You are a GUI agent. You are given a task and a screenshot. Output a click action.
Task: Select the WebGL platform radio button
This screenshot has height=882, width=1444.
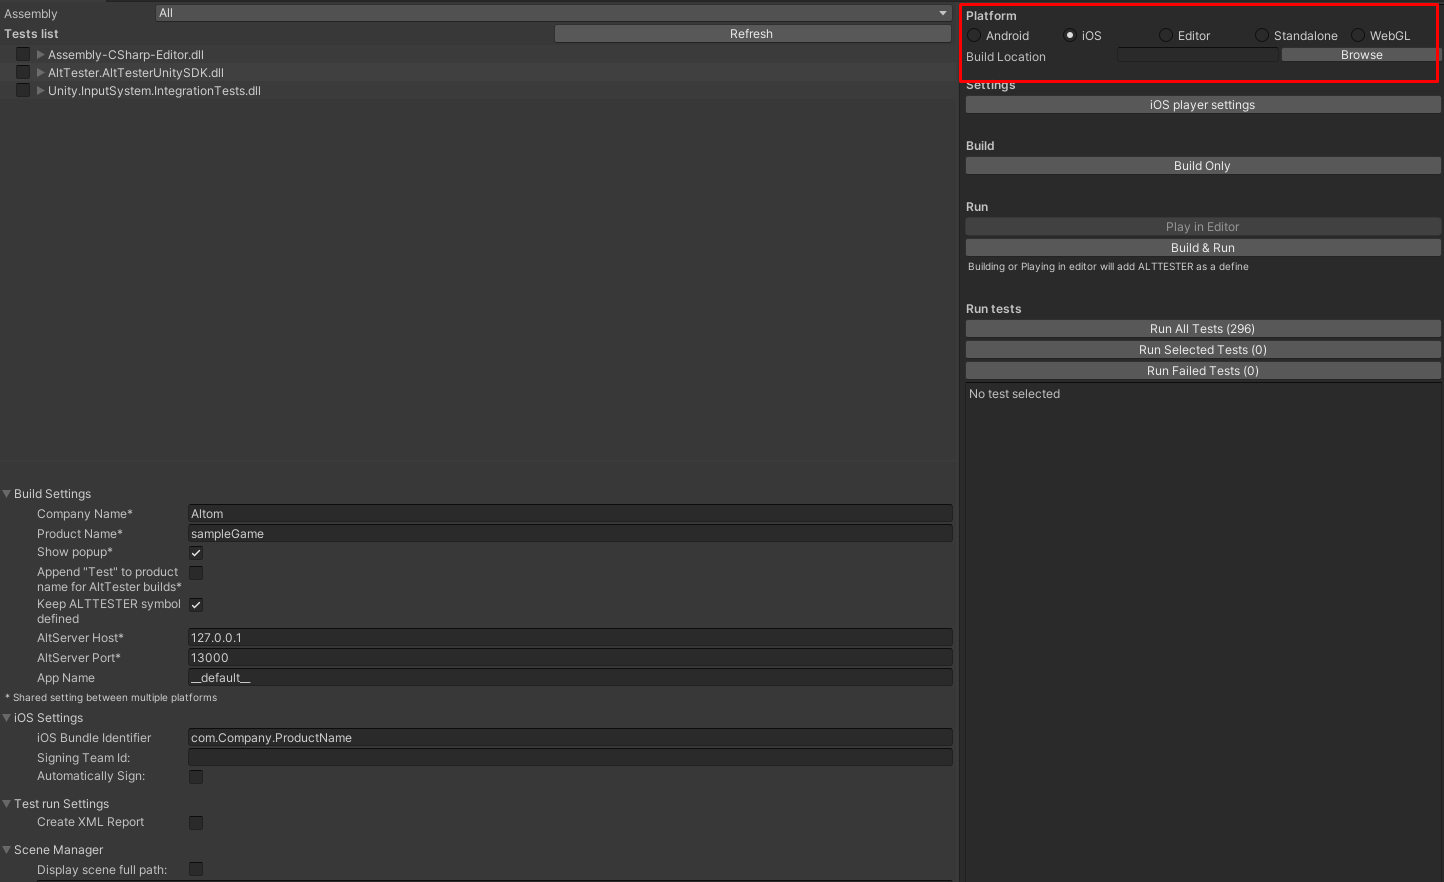point(1358,36)
